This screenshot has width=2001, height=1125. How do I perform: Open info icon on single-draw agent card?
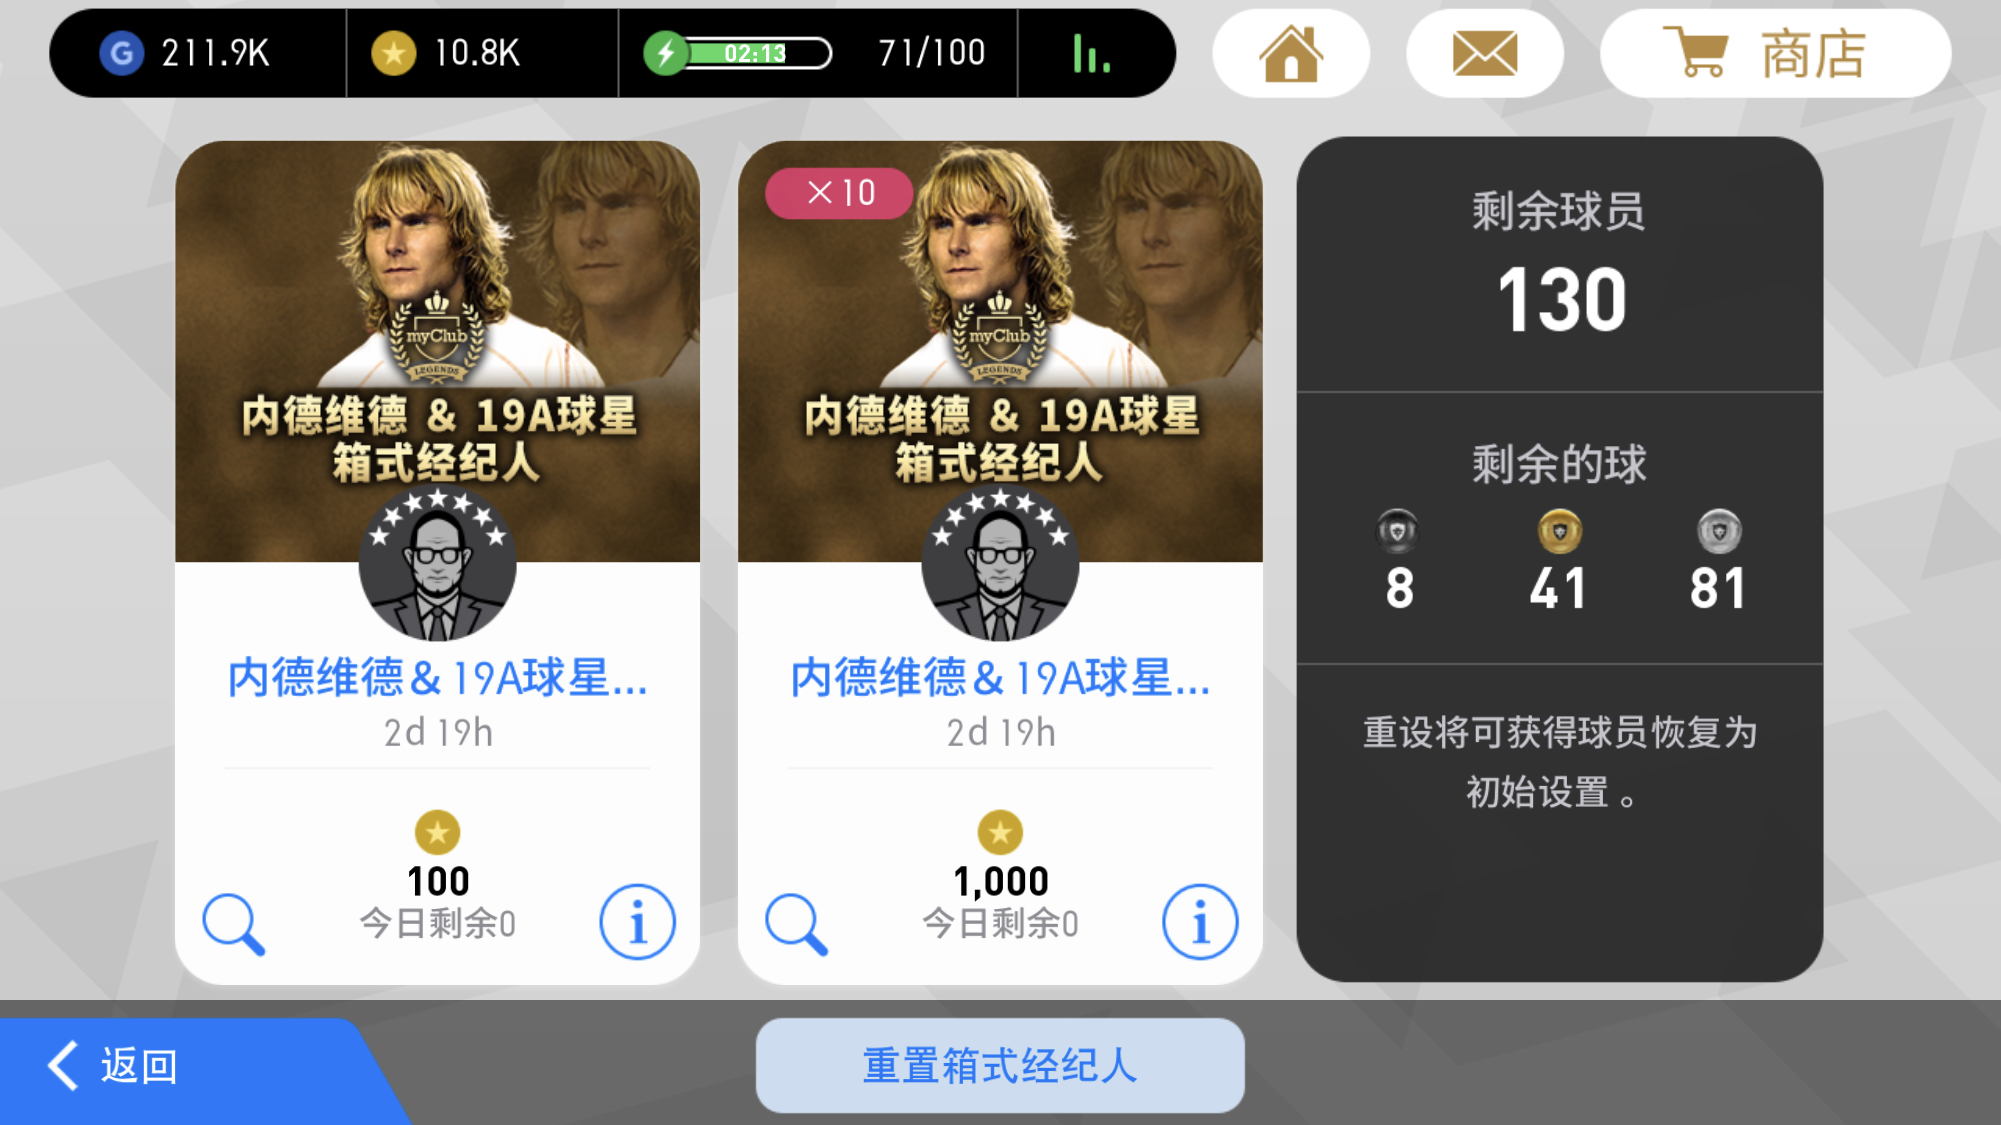pyautogui.click(x=637, y=922)
